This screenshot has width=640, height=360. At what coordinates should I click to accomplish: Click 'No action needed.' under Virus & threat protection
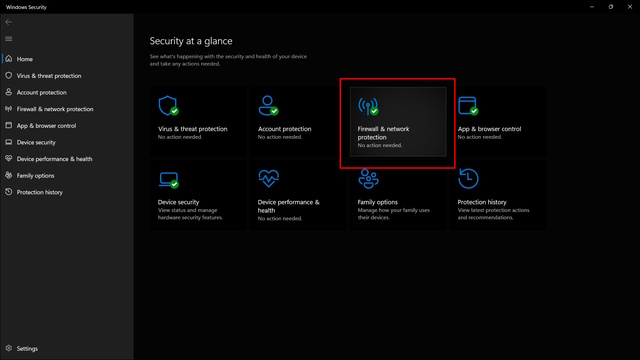(180, 137)
